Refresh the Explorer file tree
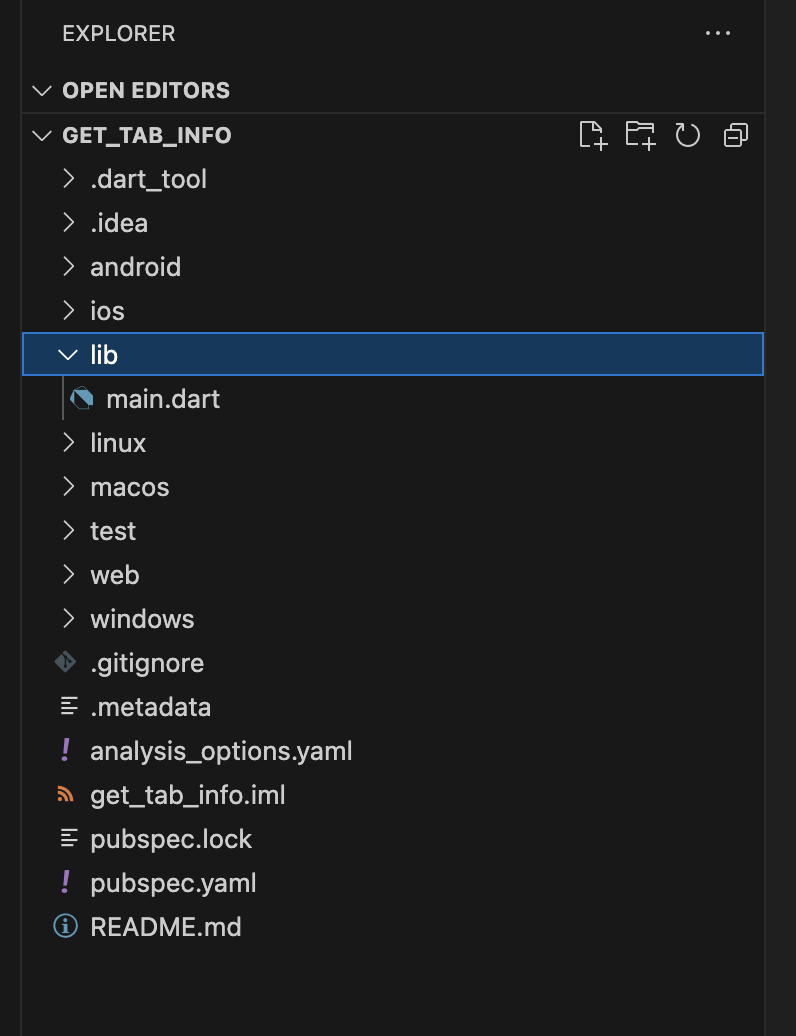 click(688, 135)
